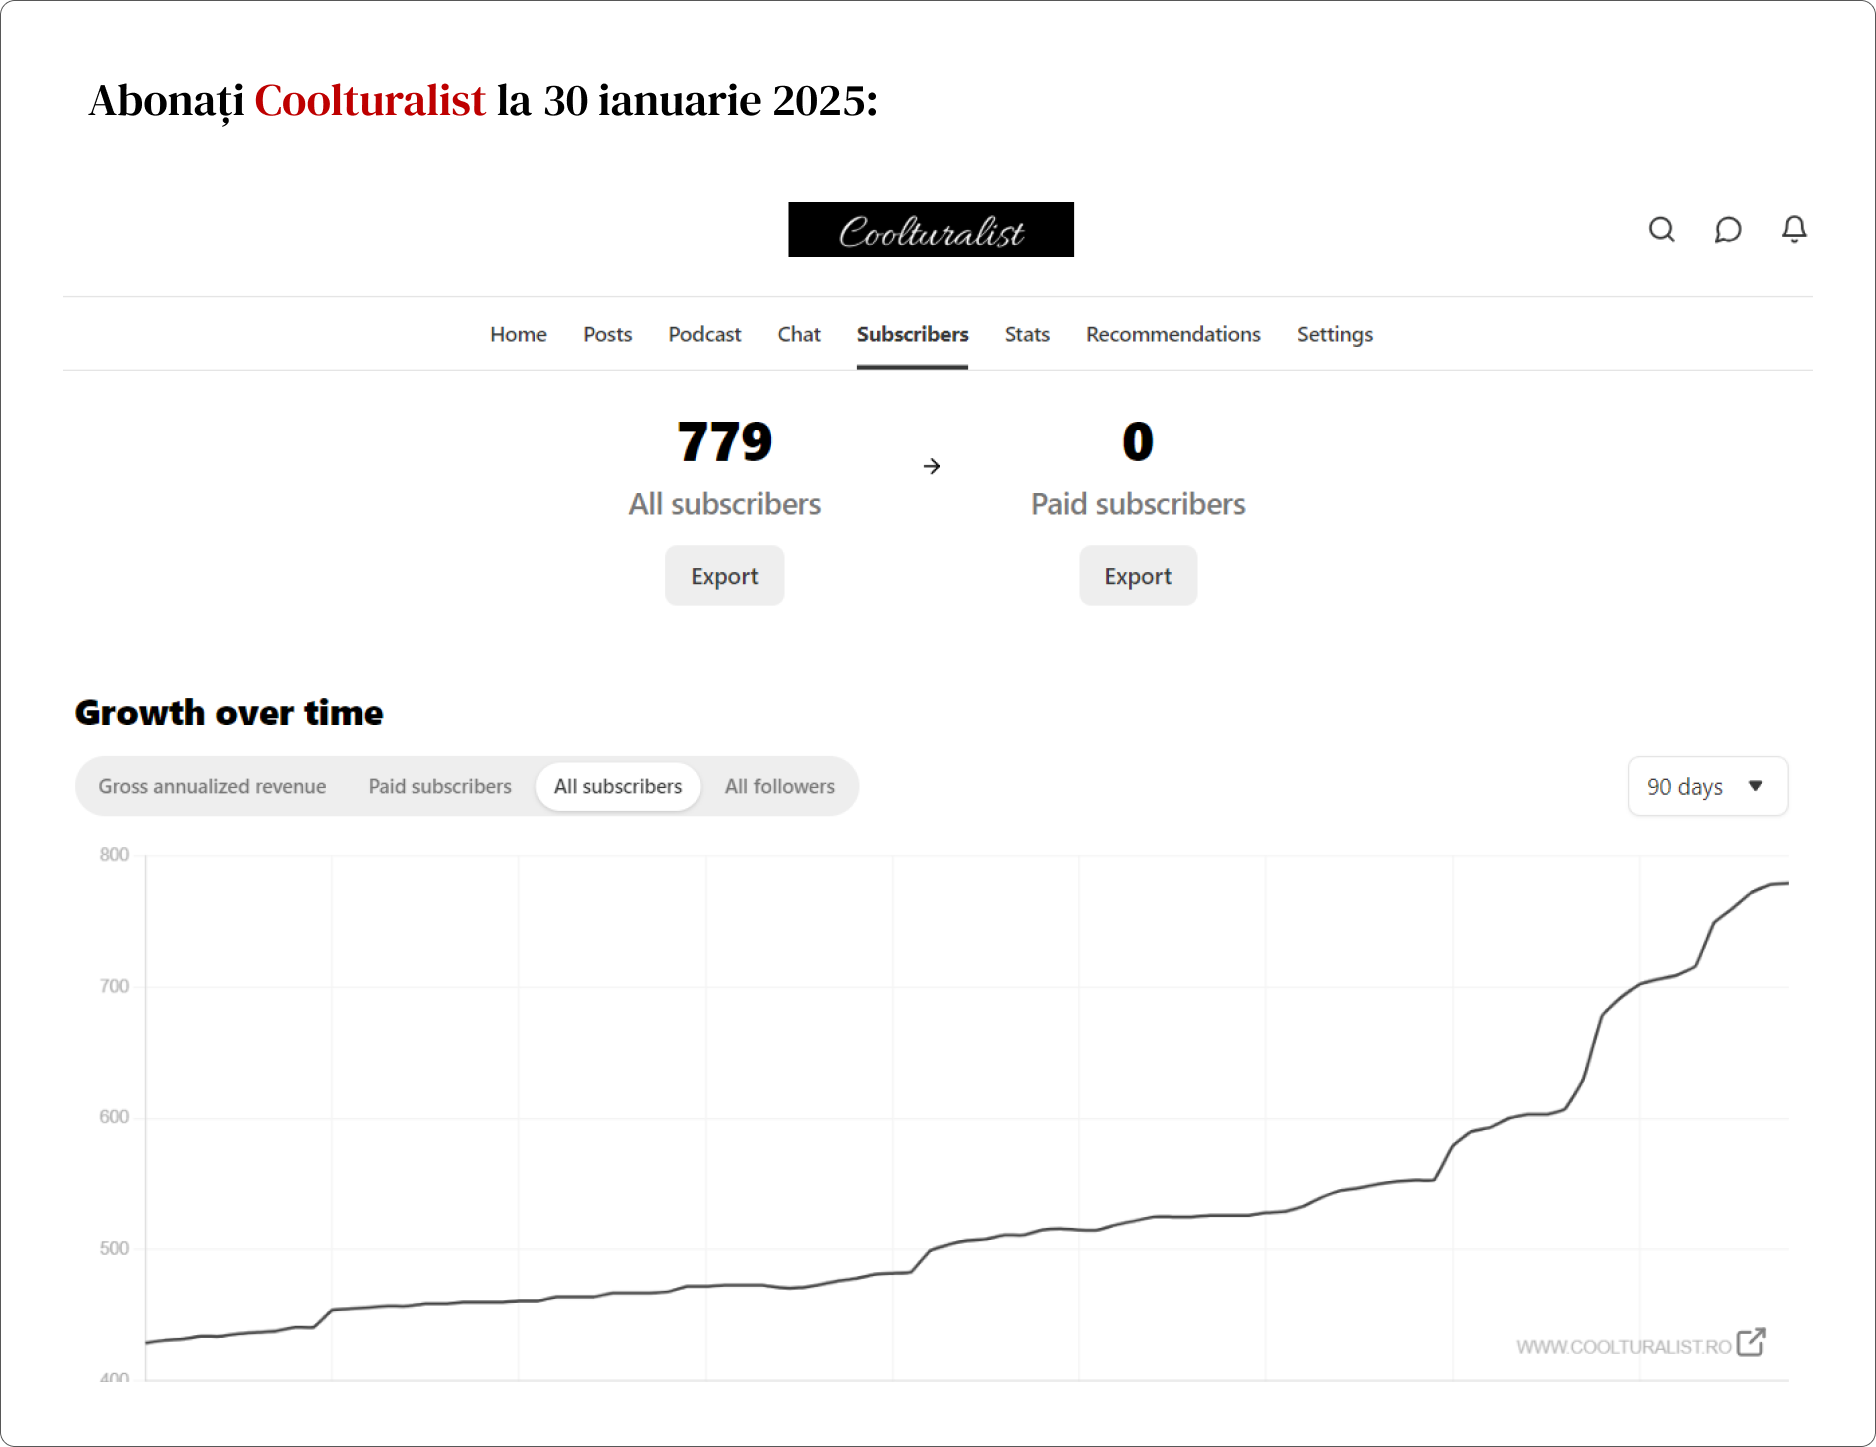The height and width of the screenshot is (1447, 1876).
Task: Click the "All subscribers" label under 779
Action: tap(725, 504)
